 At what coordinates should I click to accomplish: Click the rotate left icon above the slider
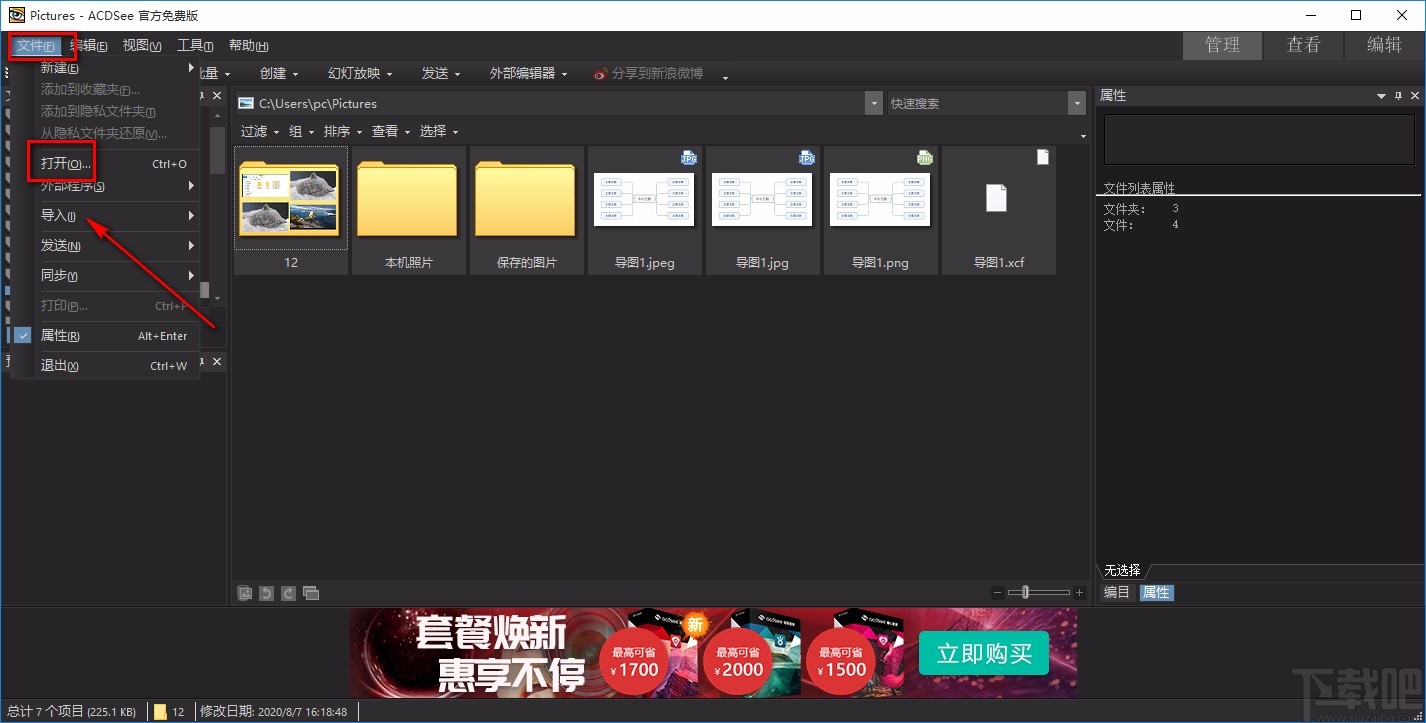[x=265, y=592]
